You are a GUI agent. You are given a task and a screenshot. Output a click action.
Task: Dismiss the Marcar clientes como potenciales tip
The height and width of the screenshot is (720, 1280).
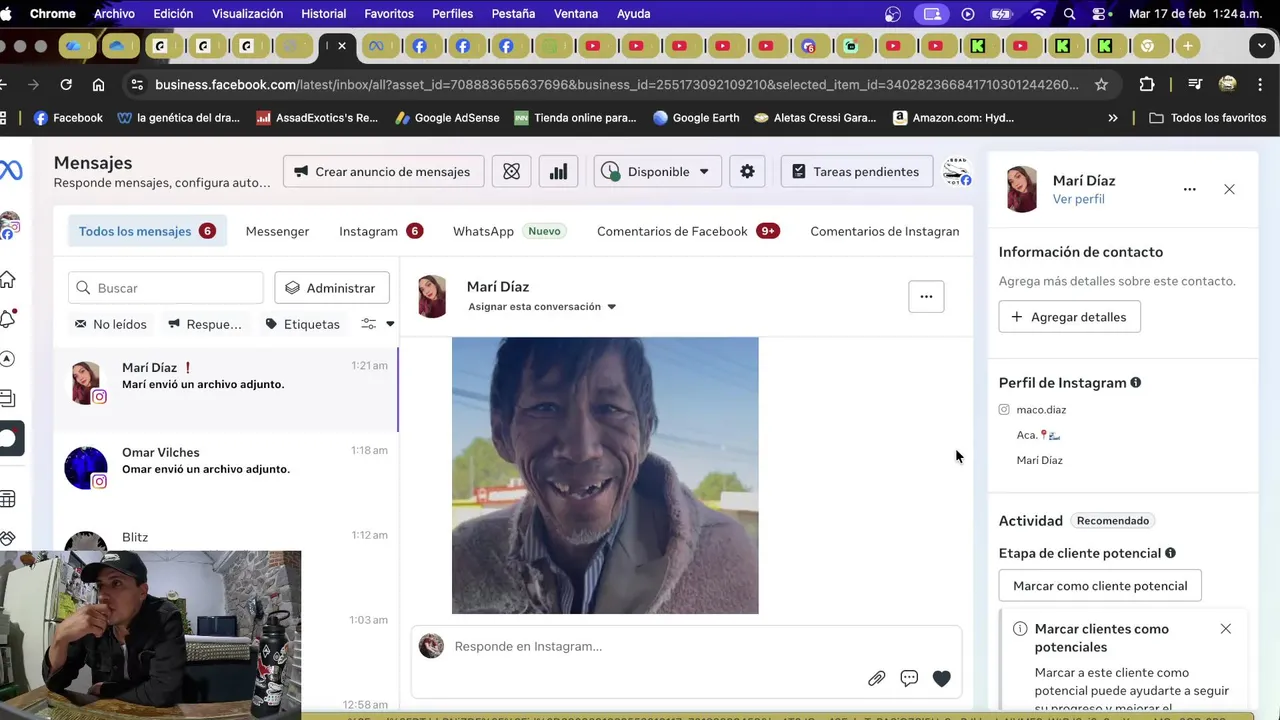pos(1226,629)
